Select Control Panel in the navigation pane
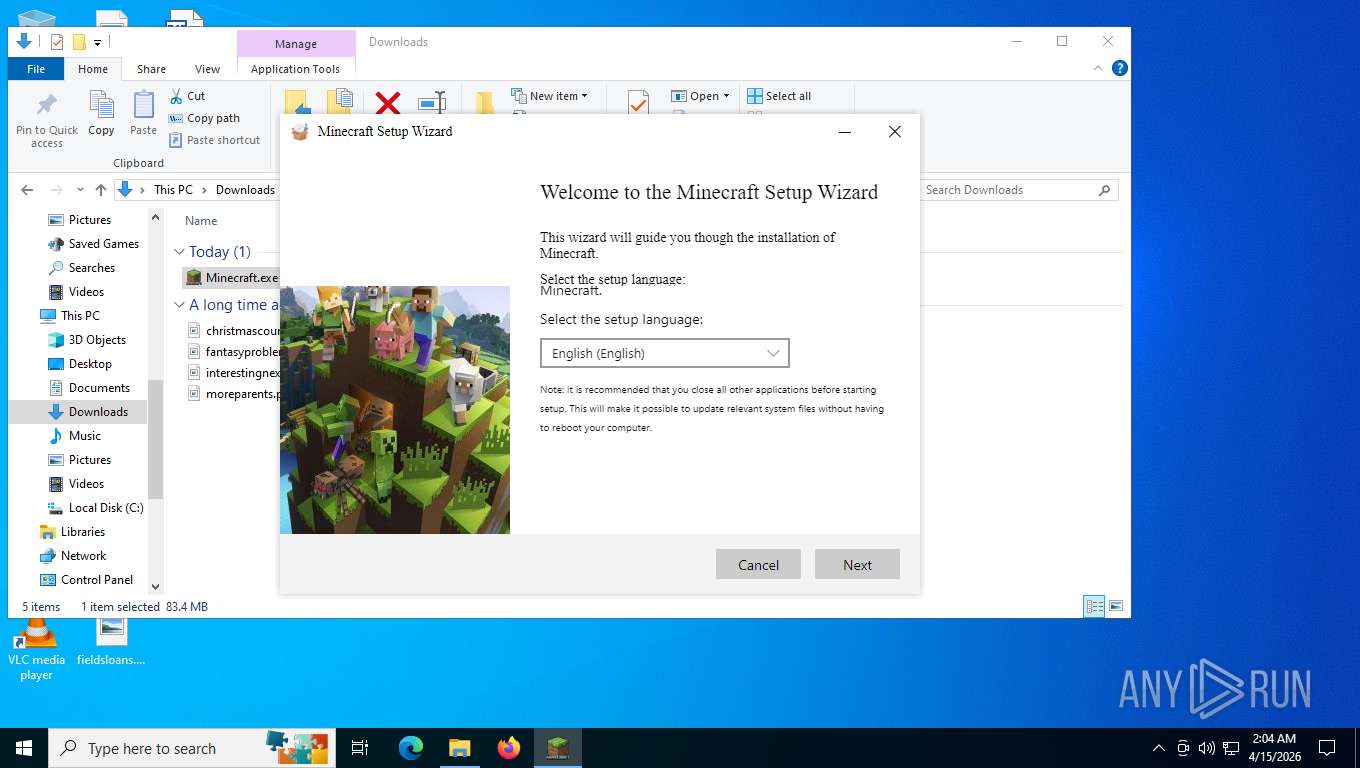1360x768 pixels. pos(86,580)
